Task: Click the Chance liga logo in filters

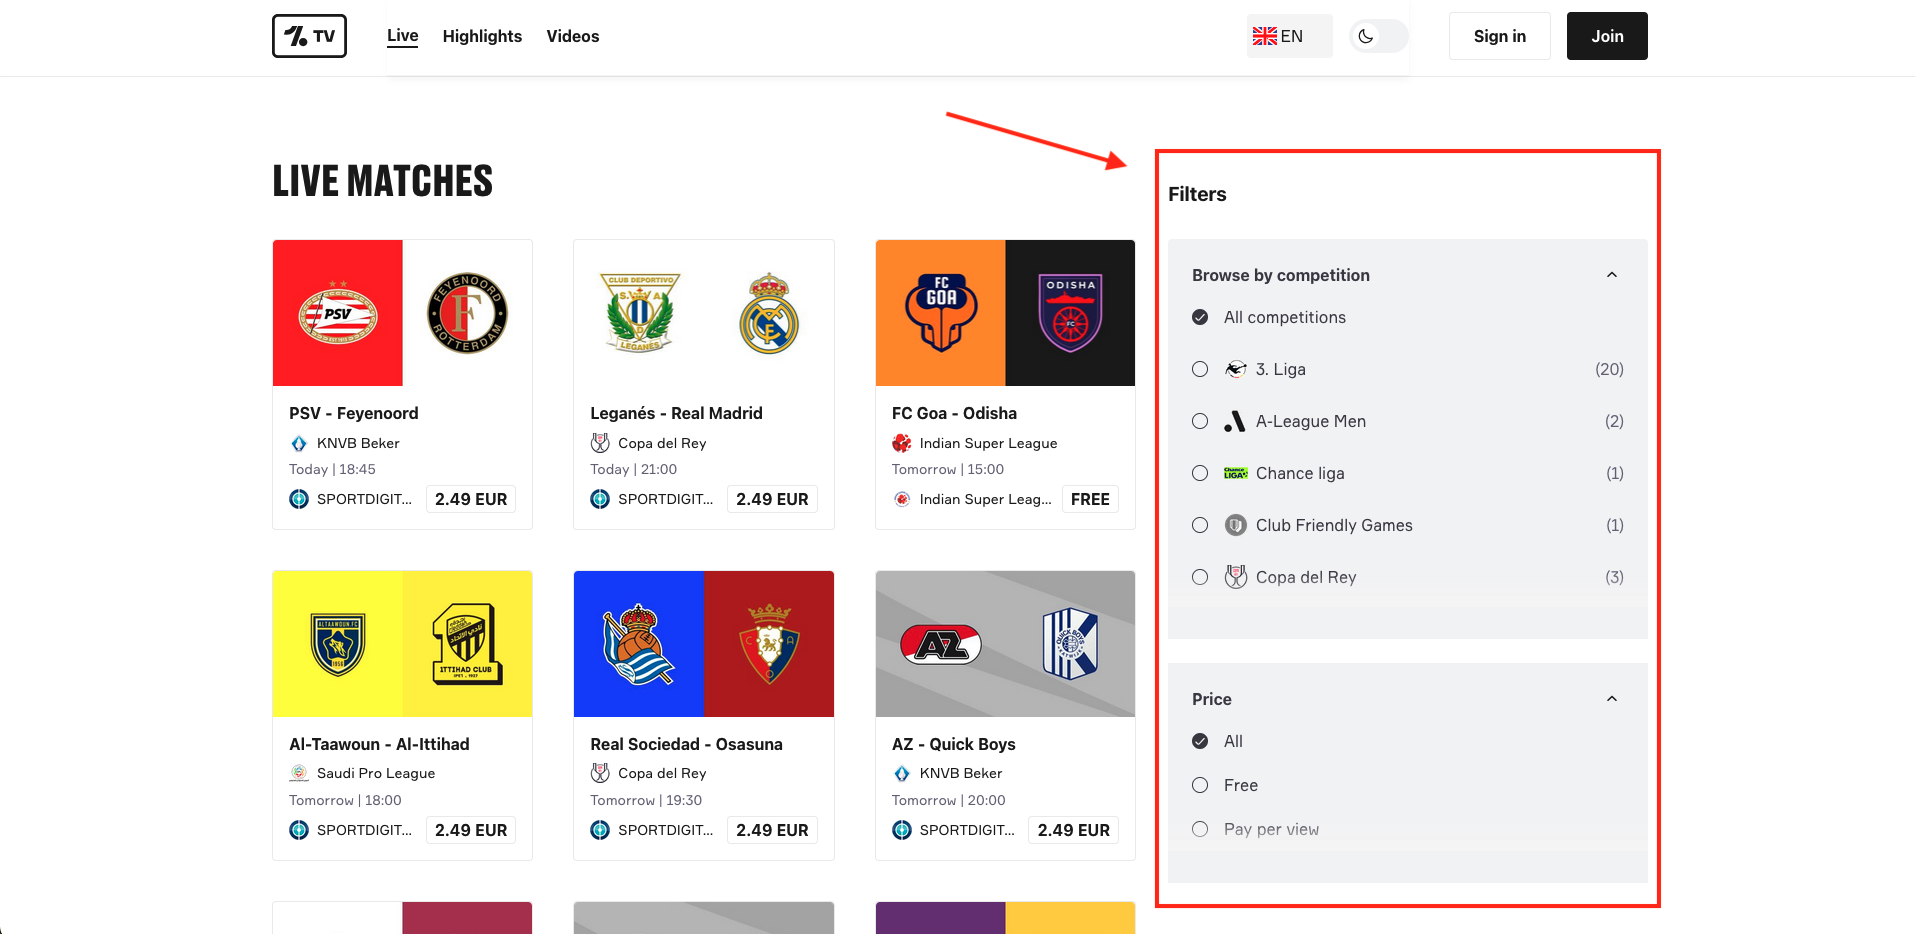Action: coord(1236,472)
